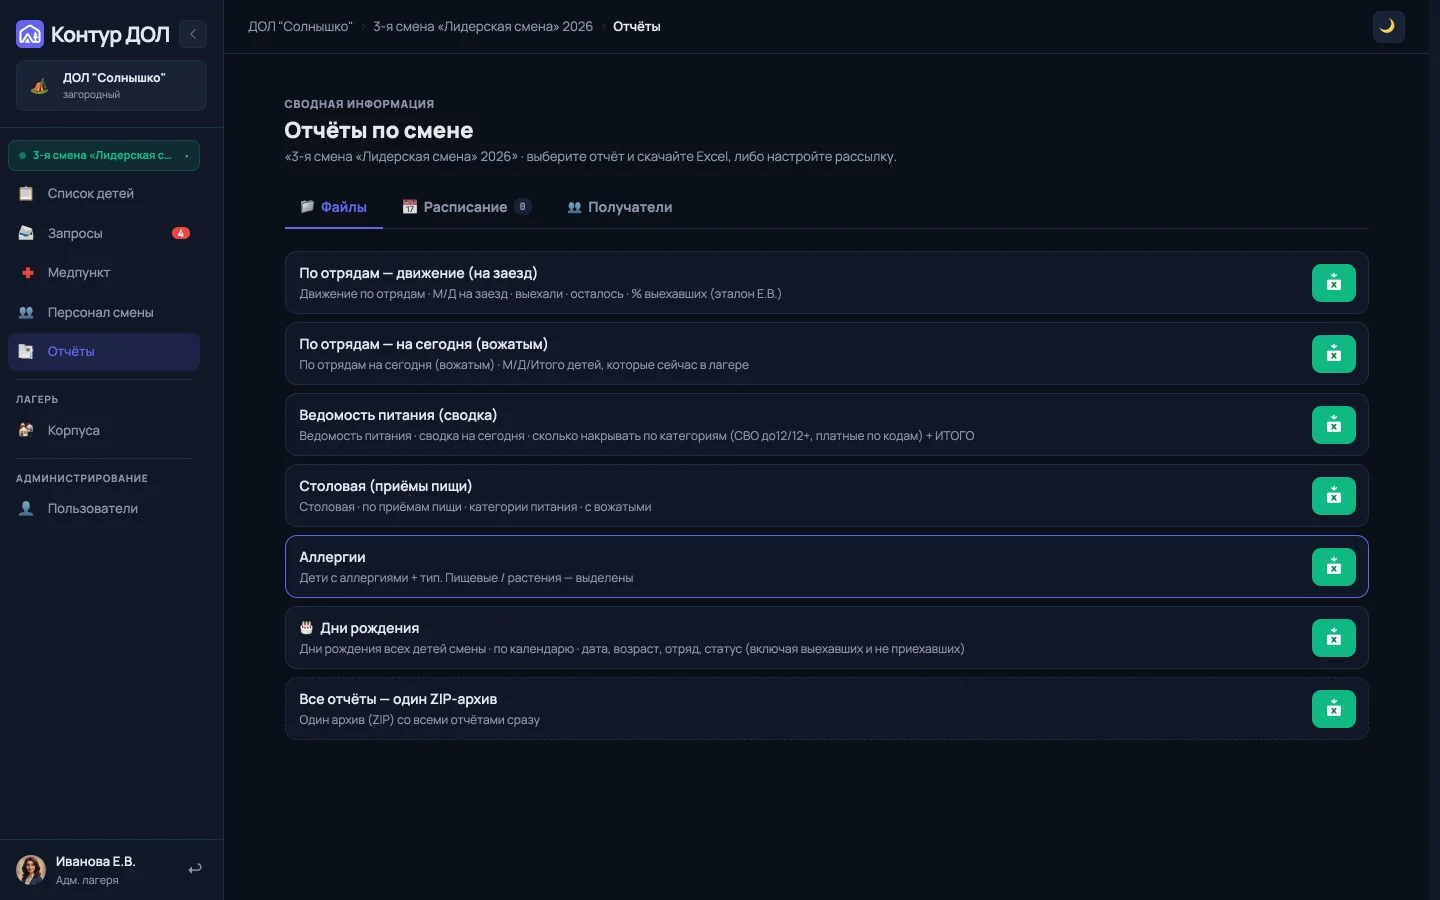Click the Столовая (приёмы пищи) title
Screen dimensions: 1440x900
coord(385,486)
